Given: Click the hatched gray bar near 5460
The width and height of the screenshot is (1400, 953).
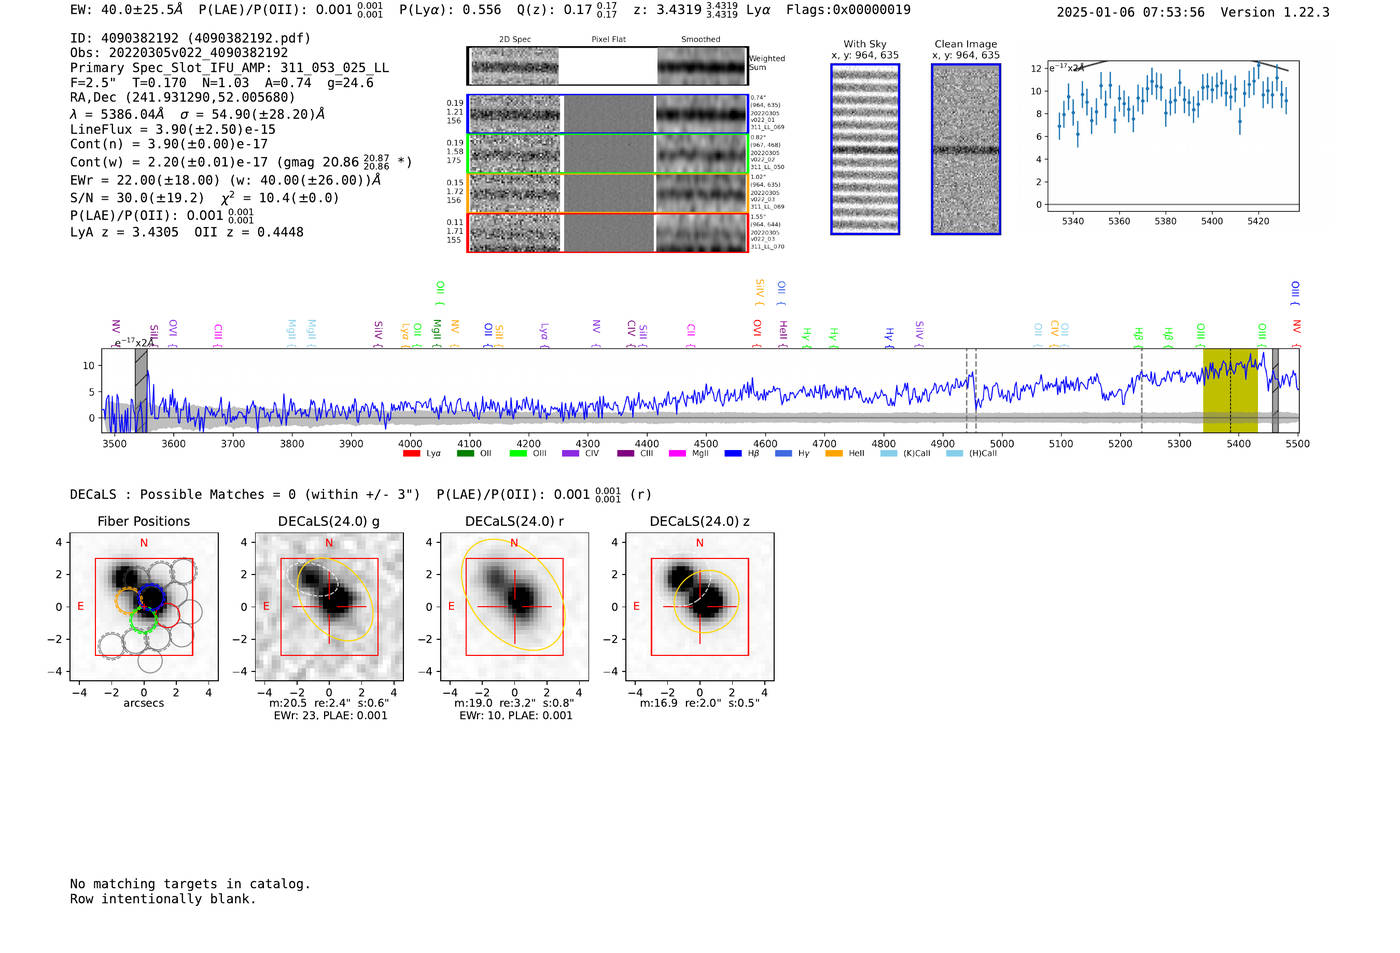Looking at the screenshot, I should click(x=1275, y=391).
